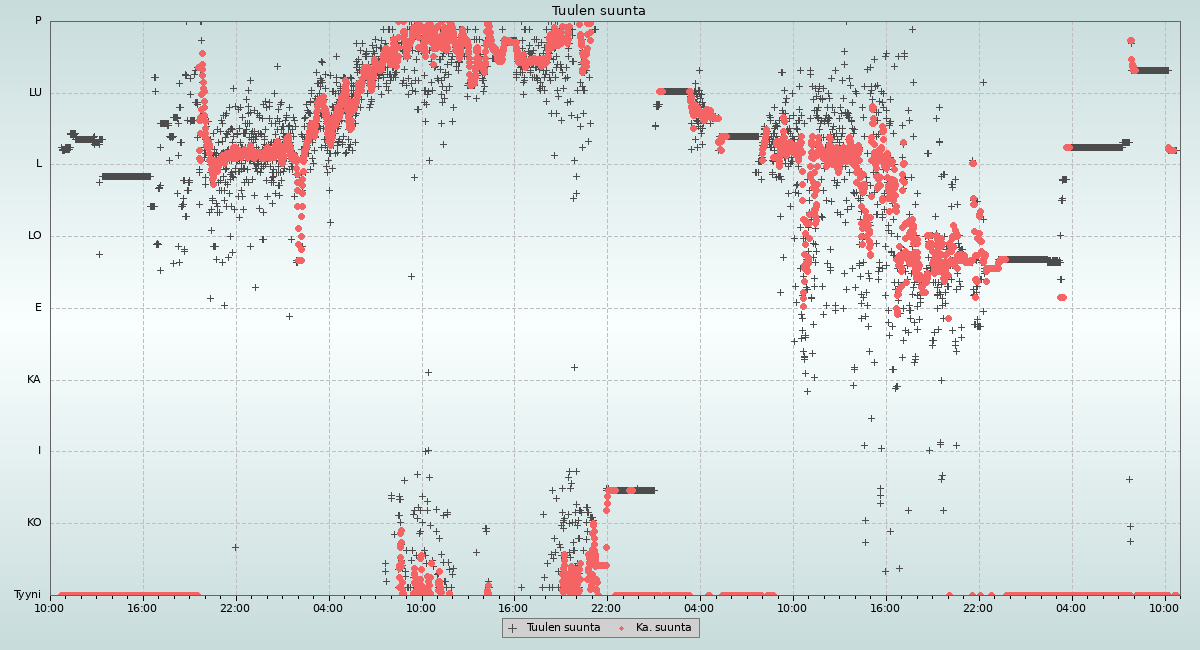Click the KO direction label on y-axis

34,523
